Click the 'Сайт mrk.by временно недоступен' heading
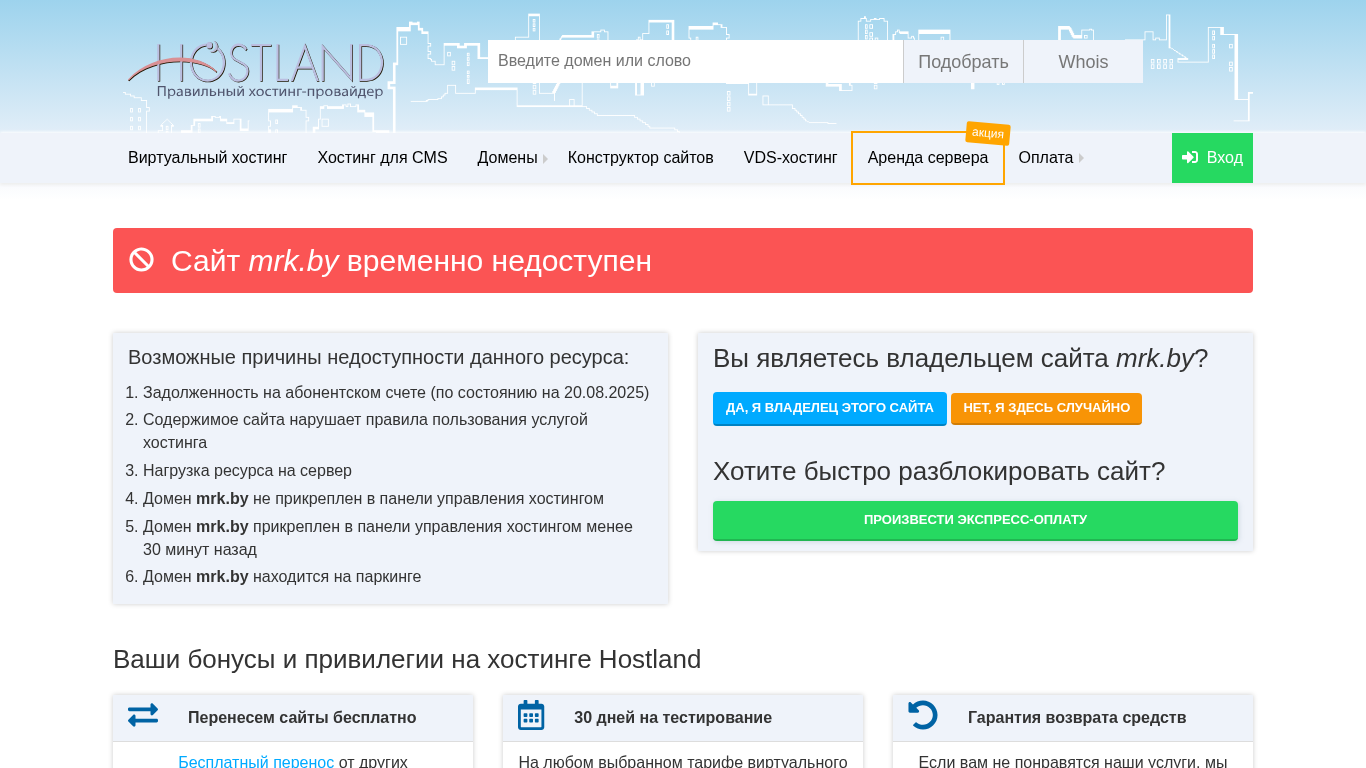 411,261
